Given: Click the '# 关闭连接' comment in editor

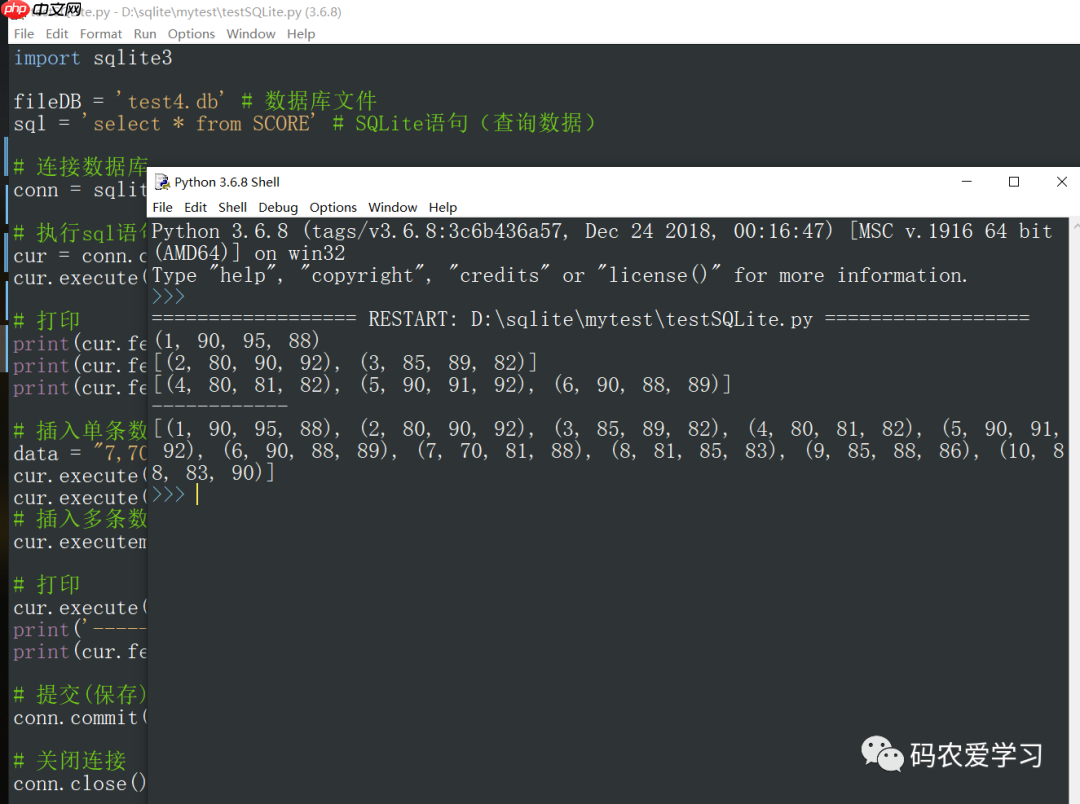Looking at the screenshot, I should point(70,761).
